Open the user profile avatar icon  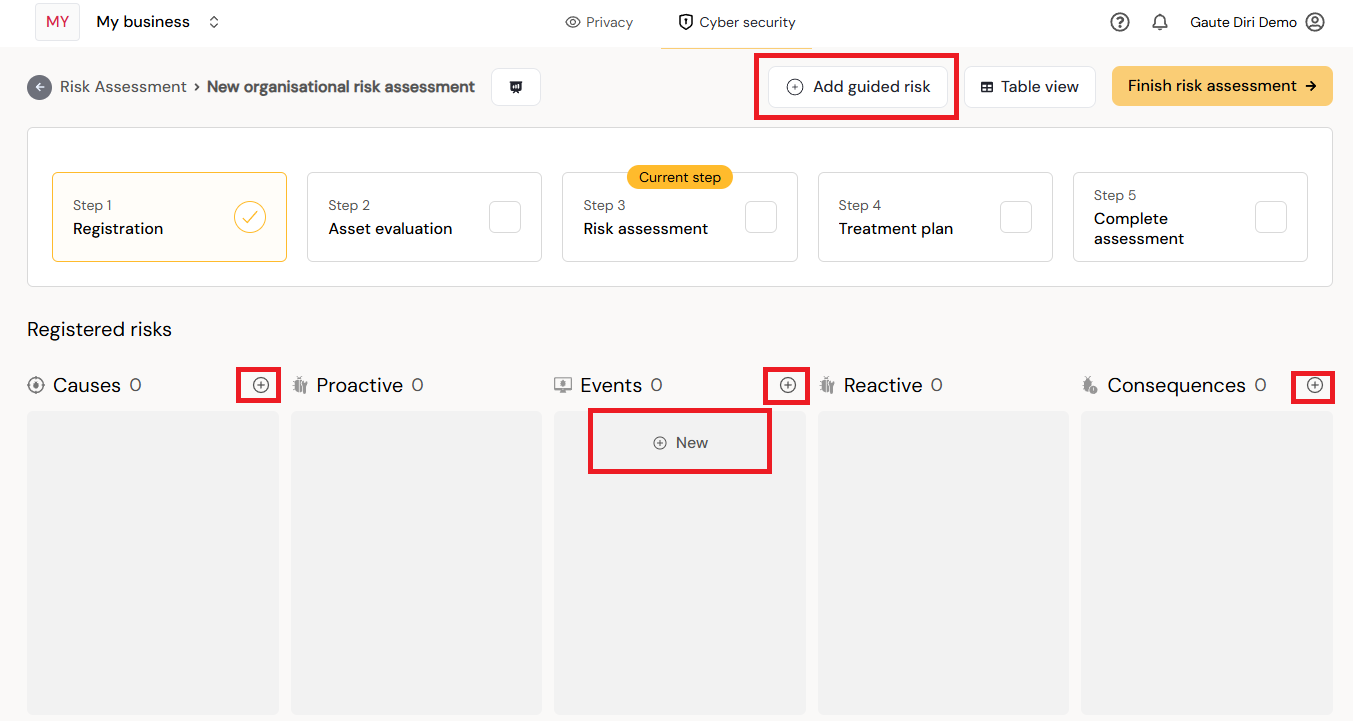[1315, 22]
